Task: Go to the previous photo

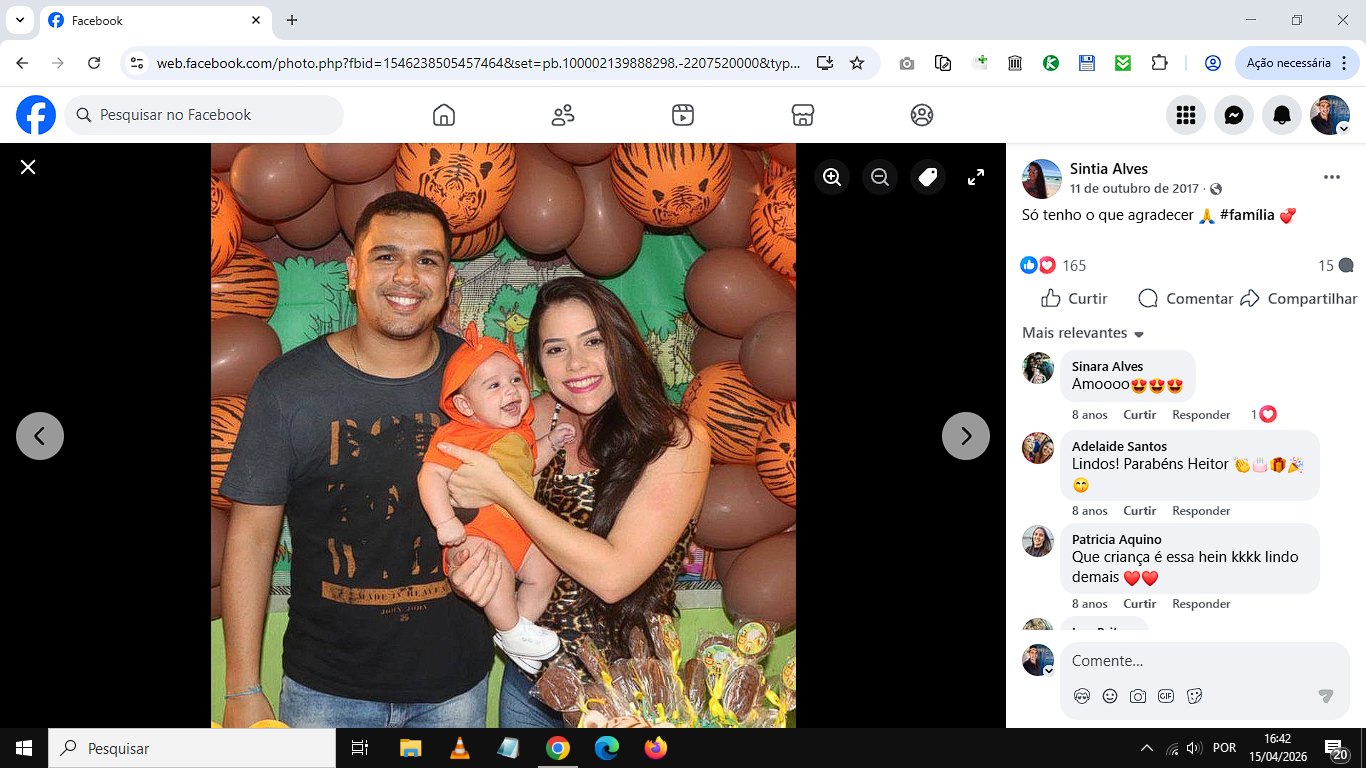Action: pos(40,436)
